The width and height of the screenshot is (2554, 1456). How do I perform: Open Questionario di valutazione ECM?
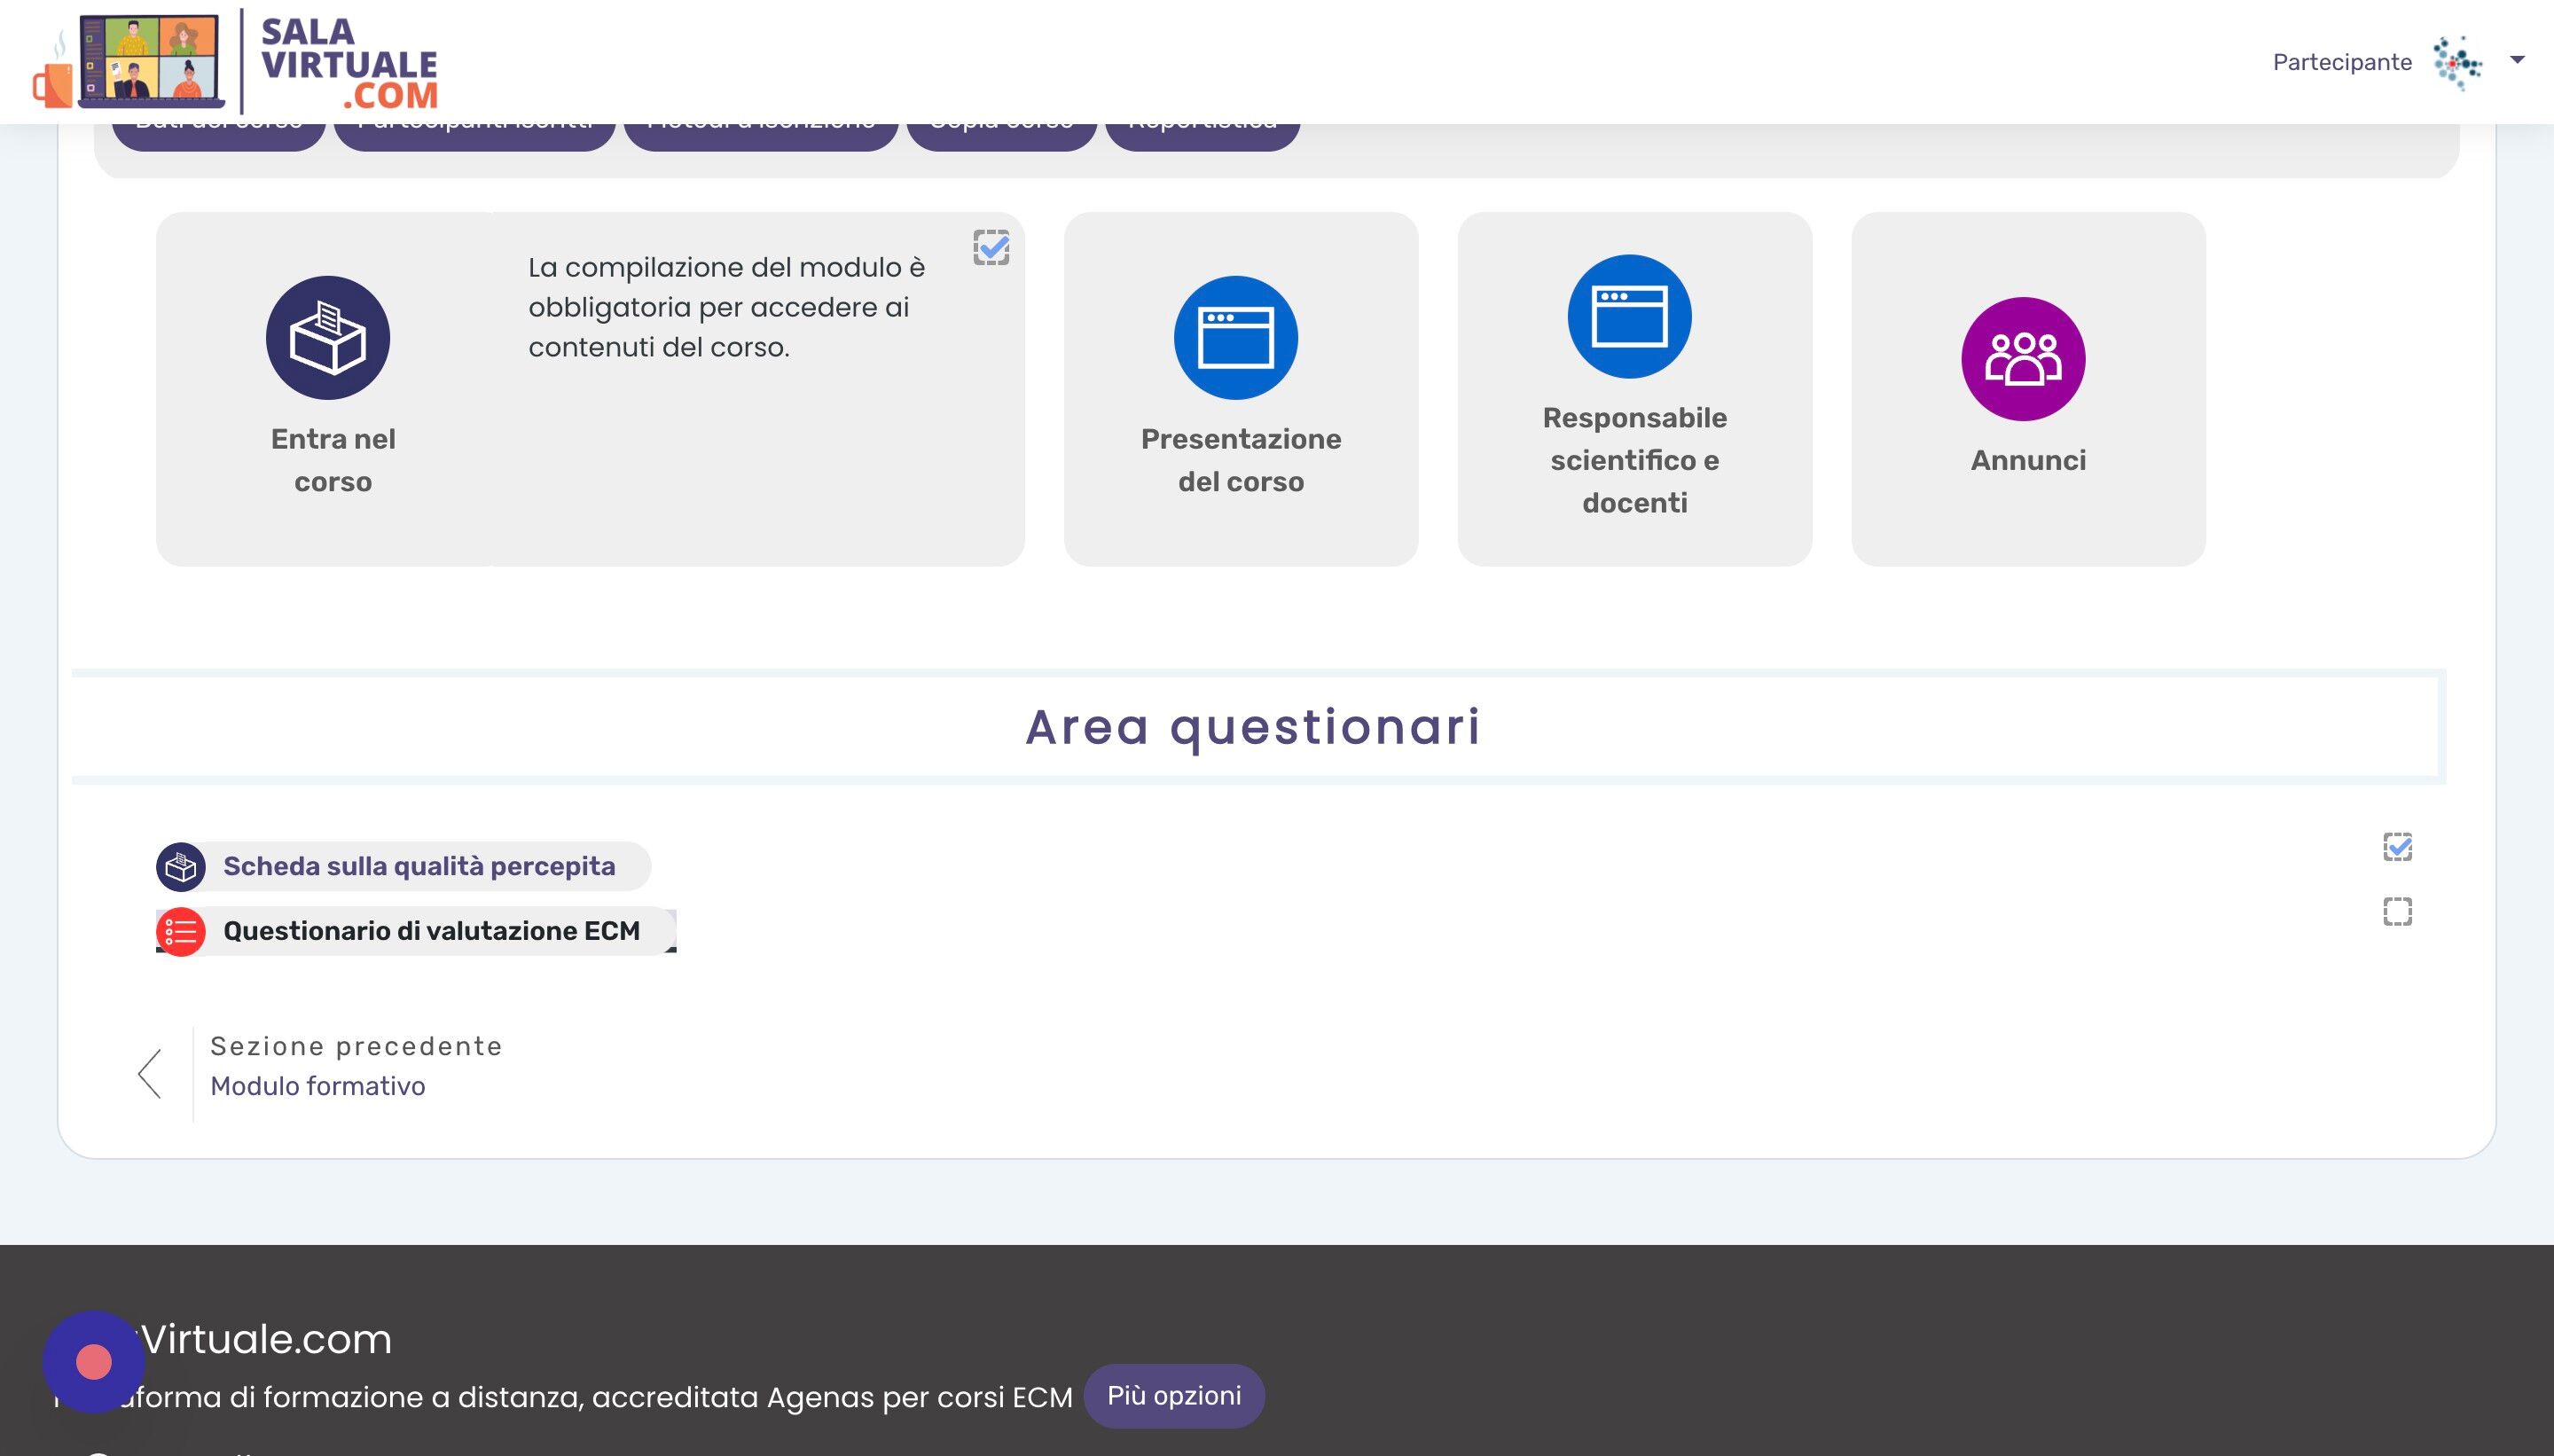(x=431, y=931)
